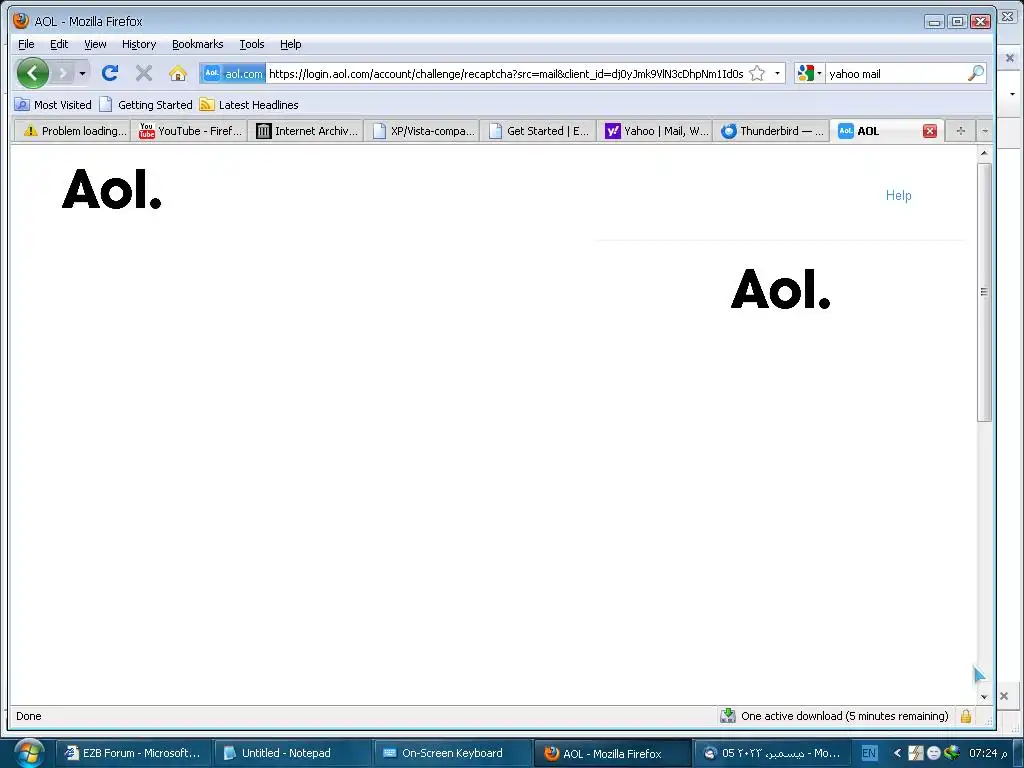
Task: Switch to the Thunderbird mail taskbar button
Action: click(771, 753)
